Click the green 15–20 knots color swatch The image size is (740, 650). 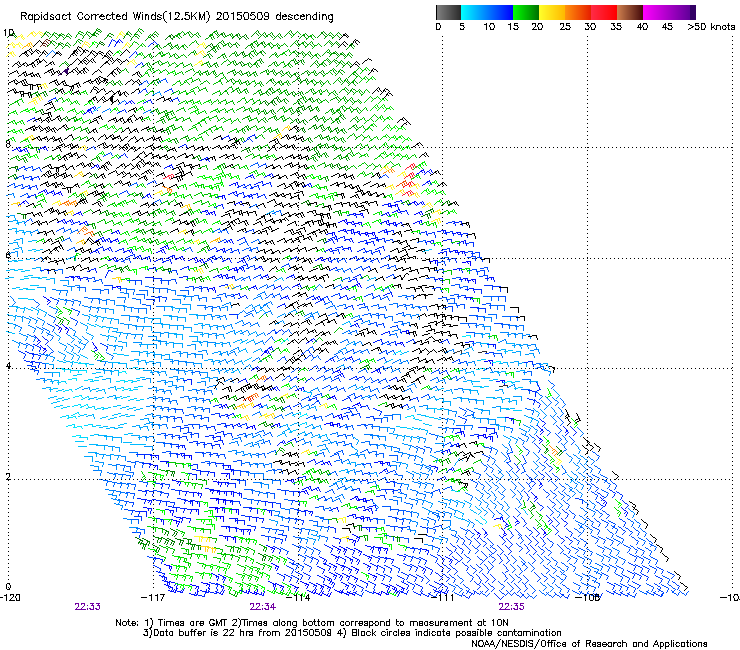526,12
